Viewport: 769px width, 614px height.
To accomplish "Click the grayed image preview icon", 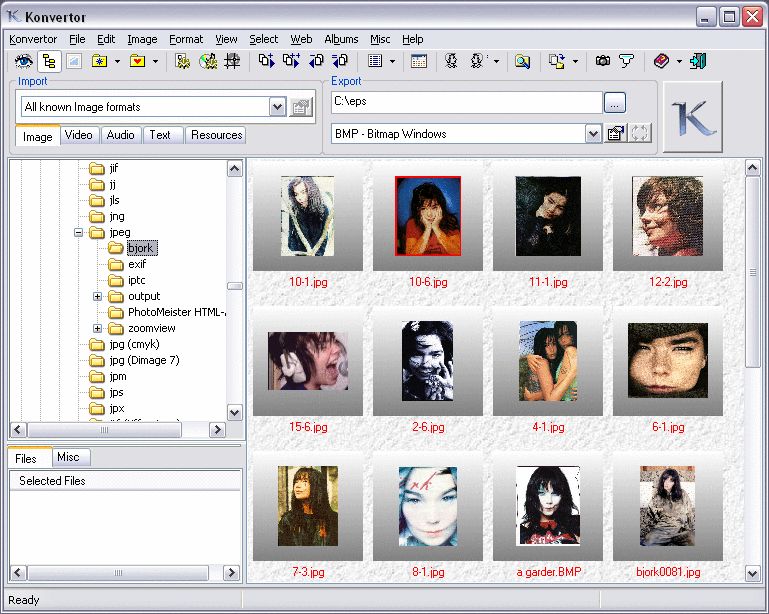I will tap(74, 61).
